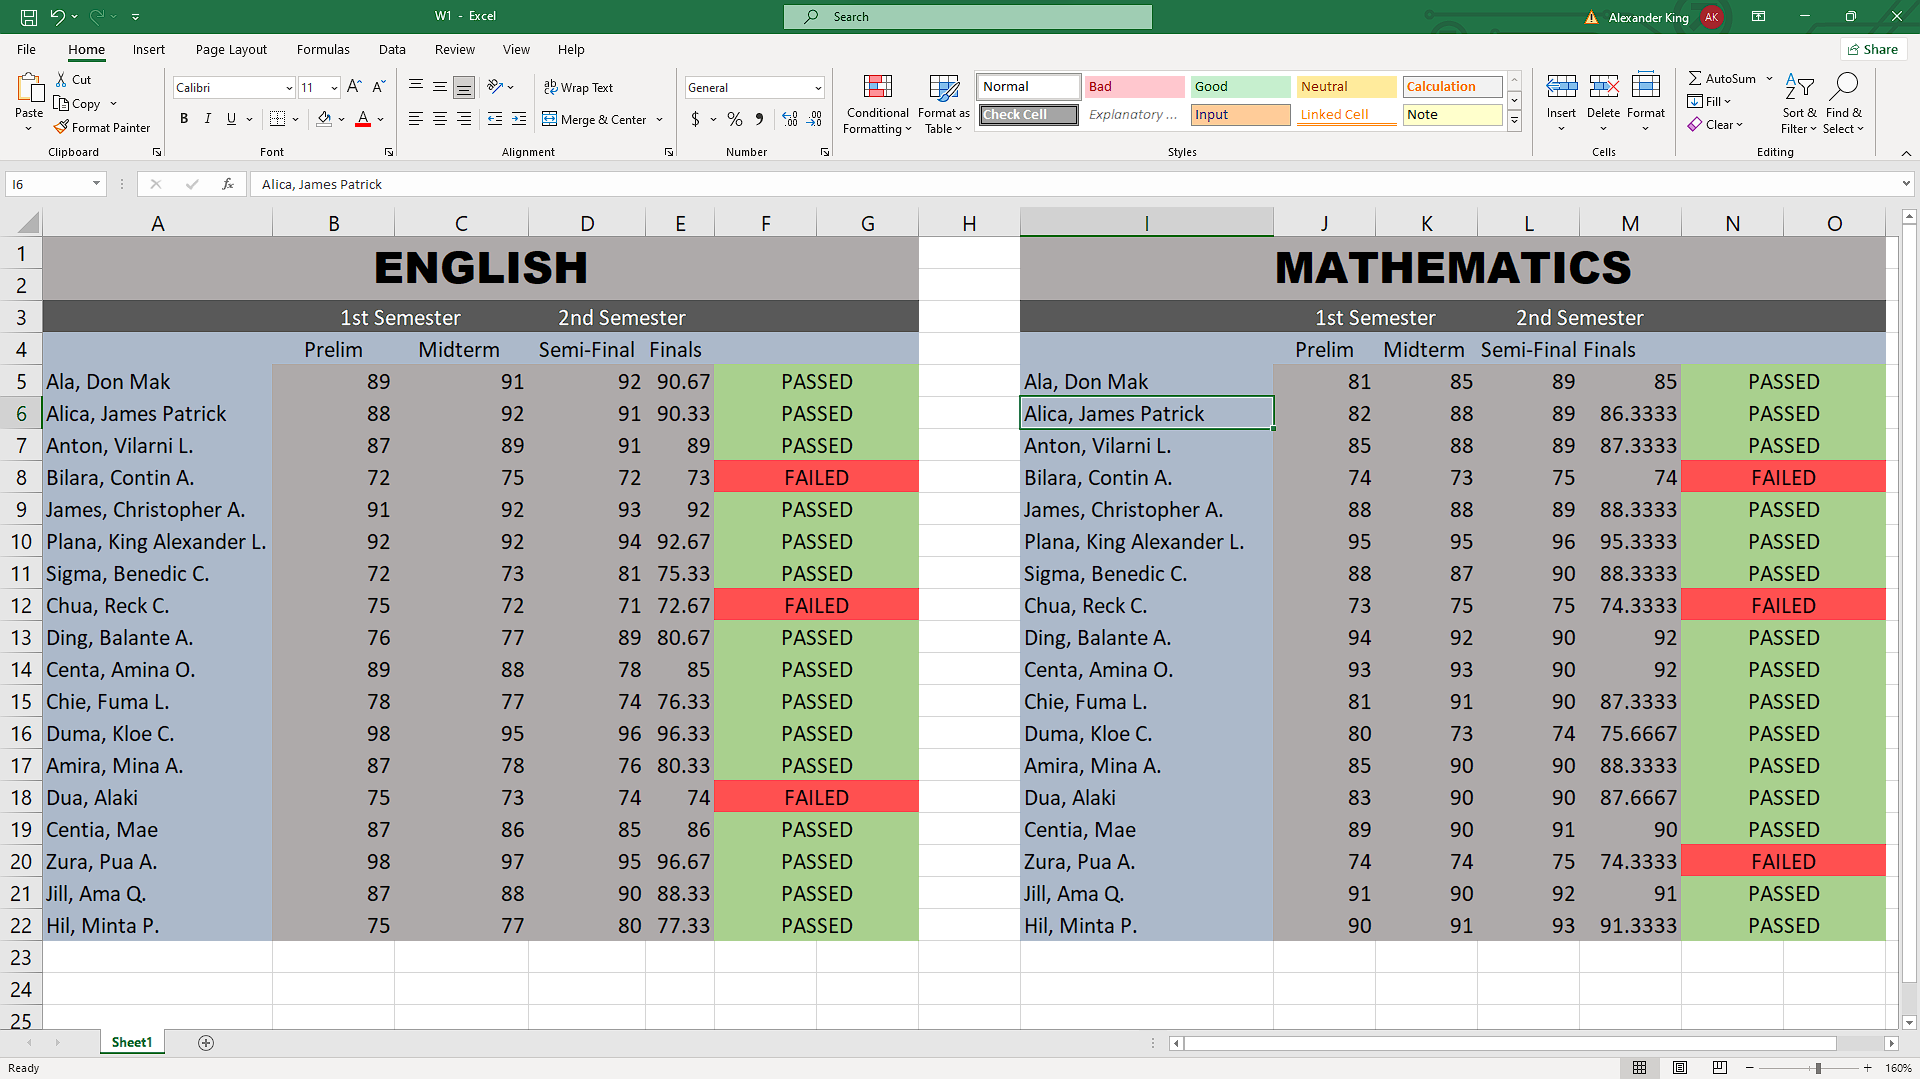Increase font size with larger A icon

pyautogui.click(x=354, y=88)
